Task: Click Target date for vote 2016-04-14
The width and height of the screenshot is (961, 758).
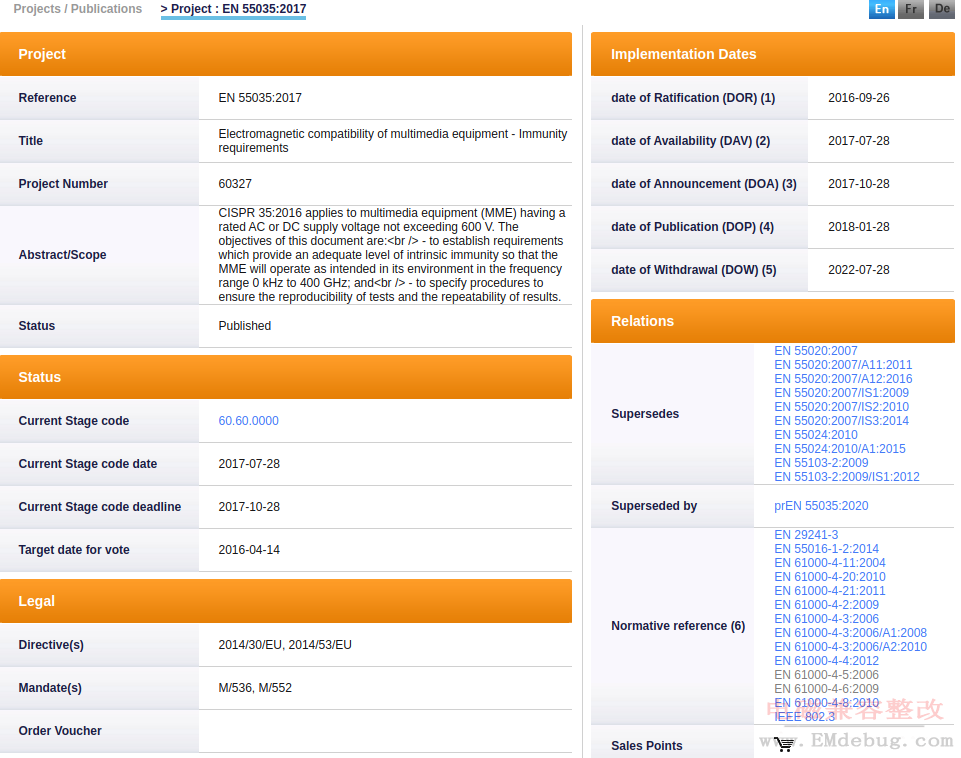Action: tap(249, 550)
